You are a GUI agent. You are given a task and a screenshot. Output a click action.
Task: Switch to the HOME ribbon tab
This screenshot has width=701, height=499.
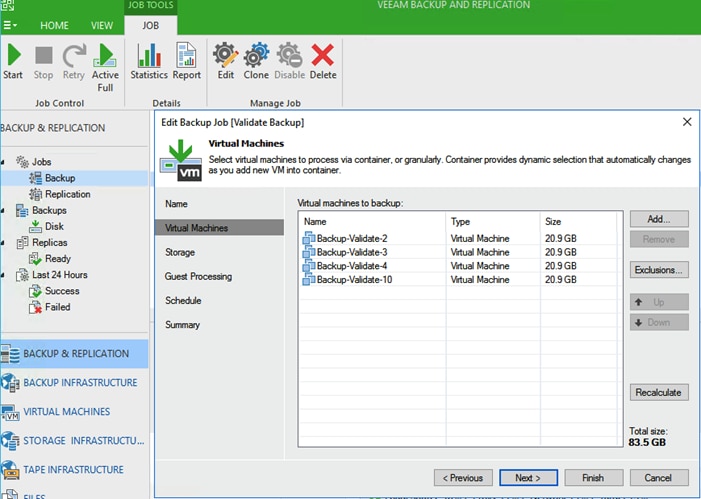[55, 25]
